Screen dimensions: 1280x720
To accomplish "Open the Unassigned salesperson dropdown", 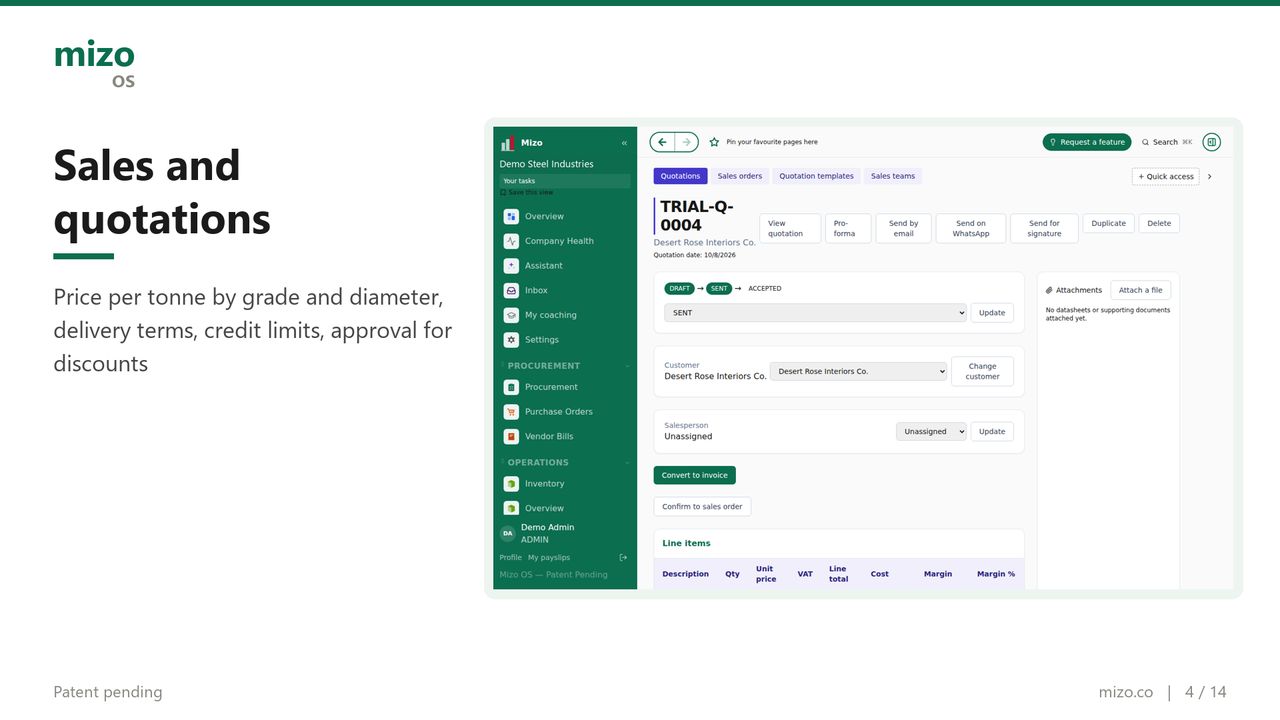I will [x=931, y=431].
